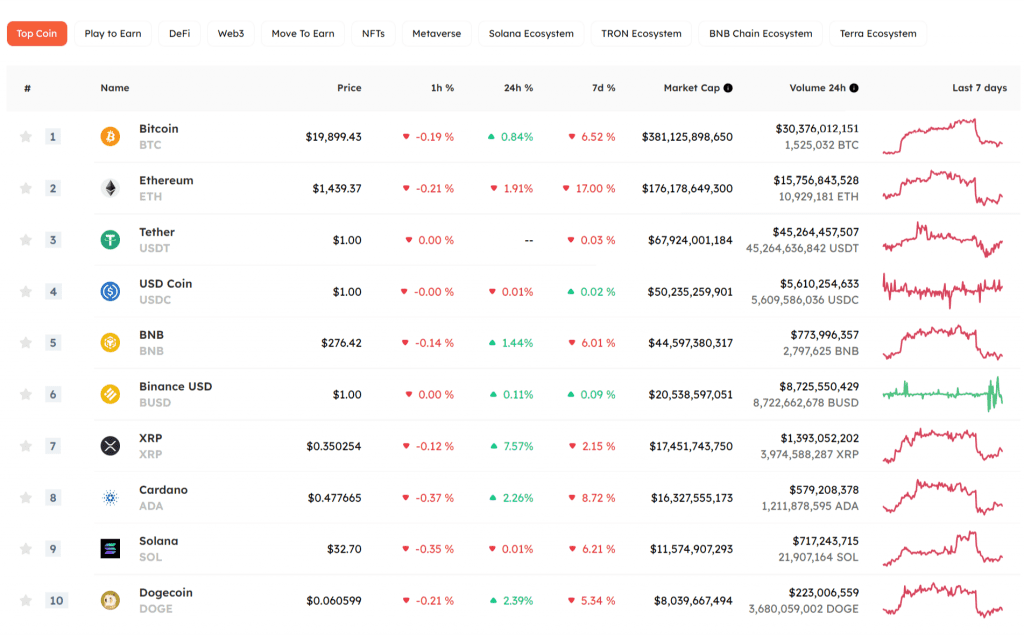Open USD Coin's 7-day sparkline
The image size is (1024, 635).
tap(942, 291)
